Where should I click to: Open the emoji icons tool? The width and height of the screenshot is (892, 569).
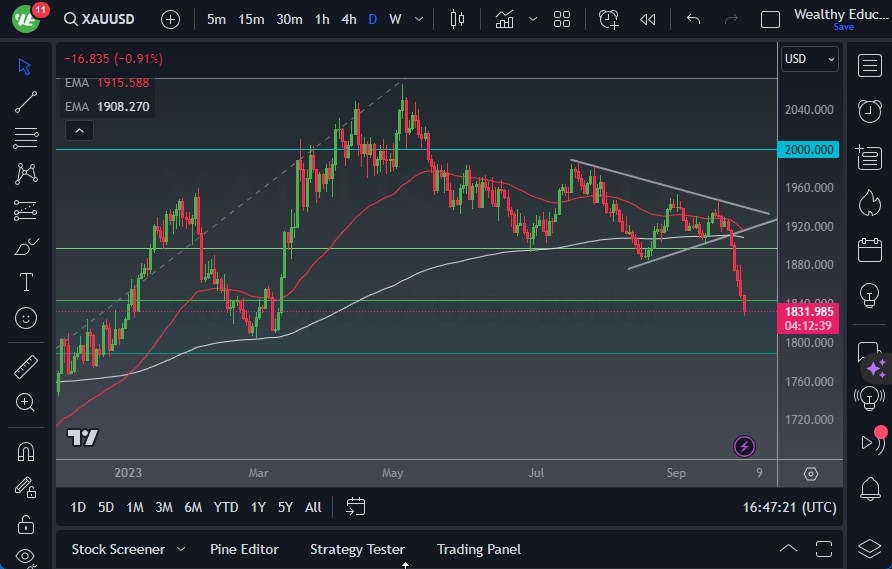(x=26, y=318)
